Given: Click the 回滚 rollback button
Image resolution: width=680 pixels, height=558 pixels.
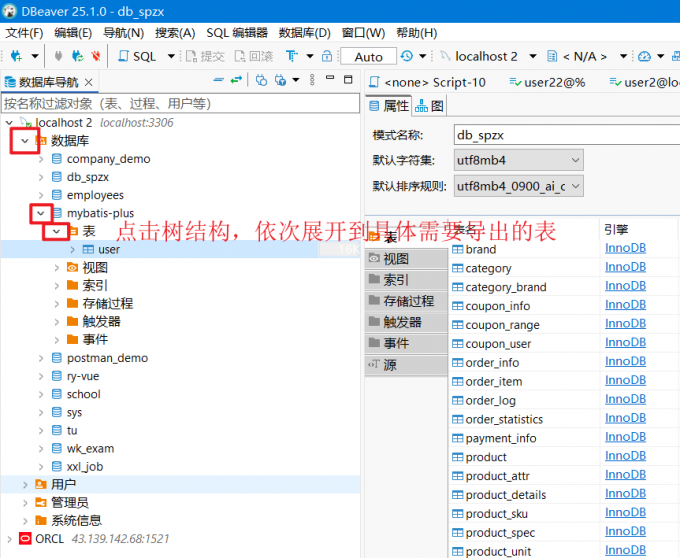Looking at the screenshot, I should [x=254, y=56].
